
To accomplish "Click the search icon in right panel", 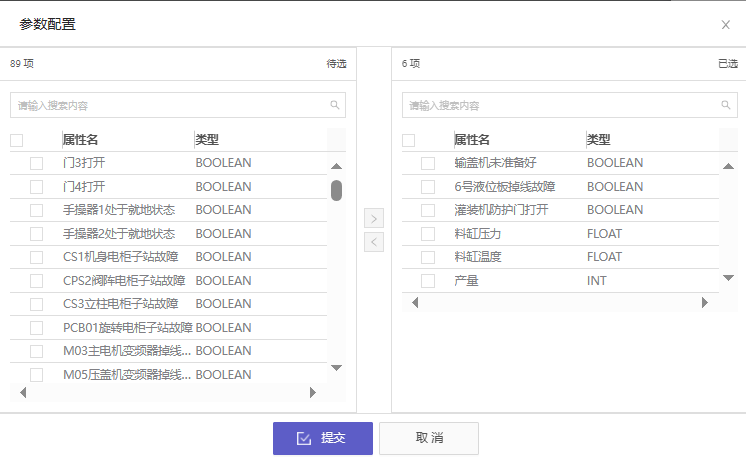I will (726, 105).
